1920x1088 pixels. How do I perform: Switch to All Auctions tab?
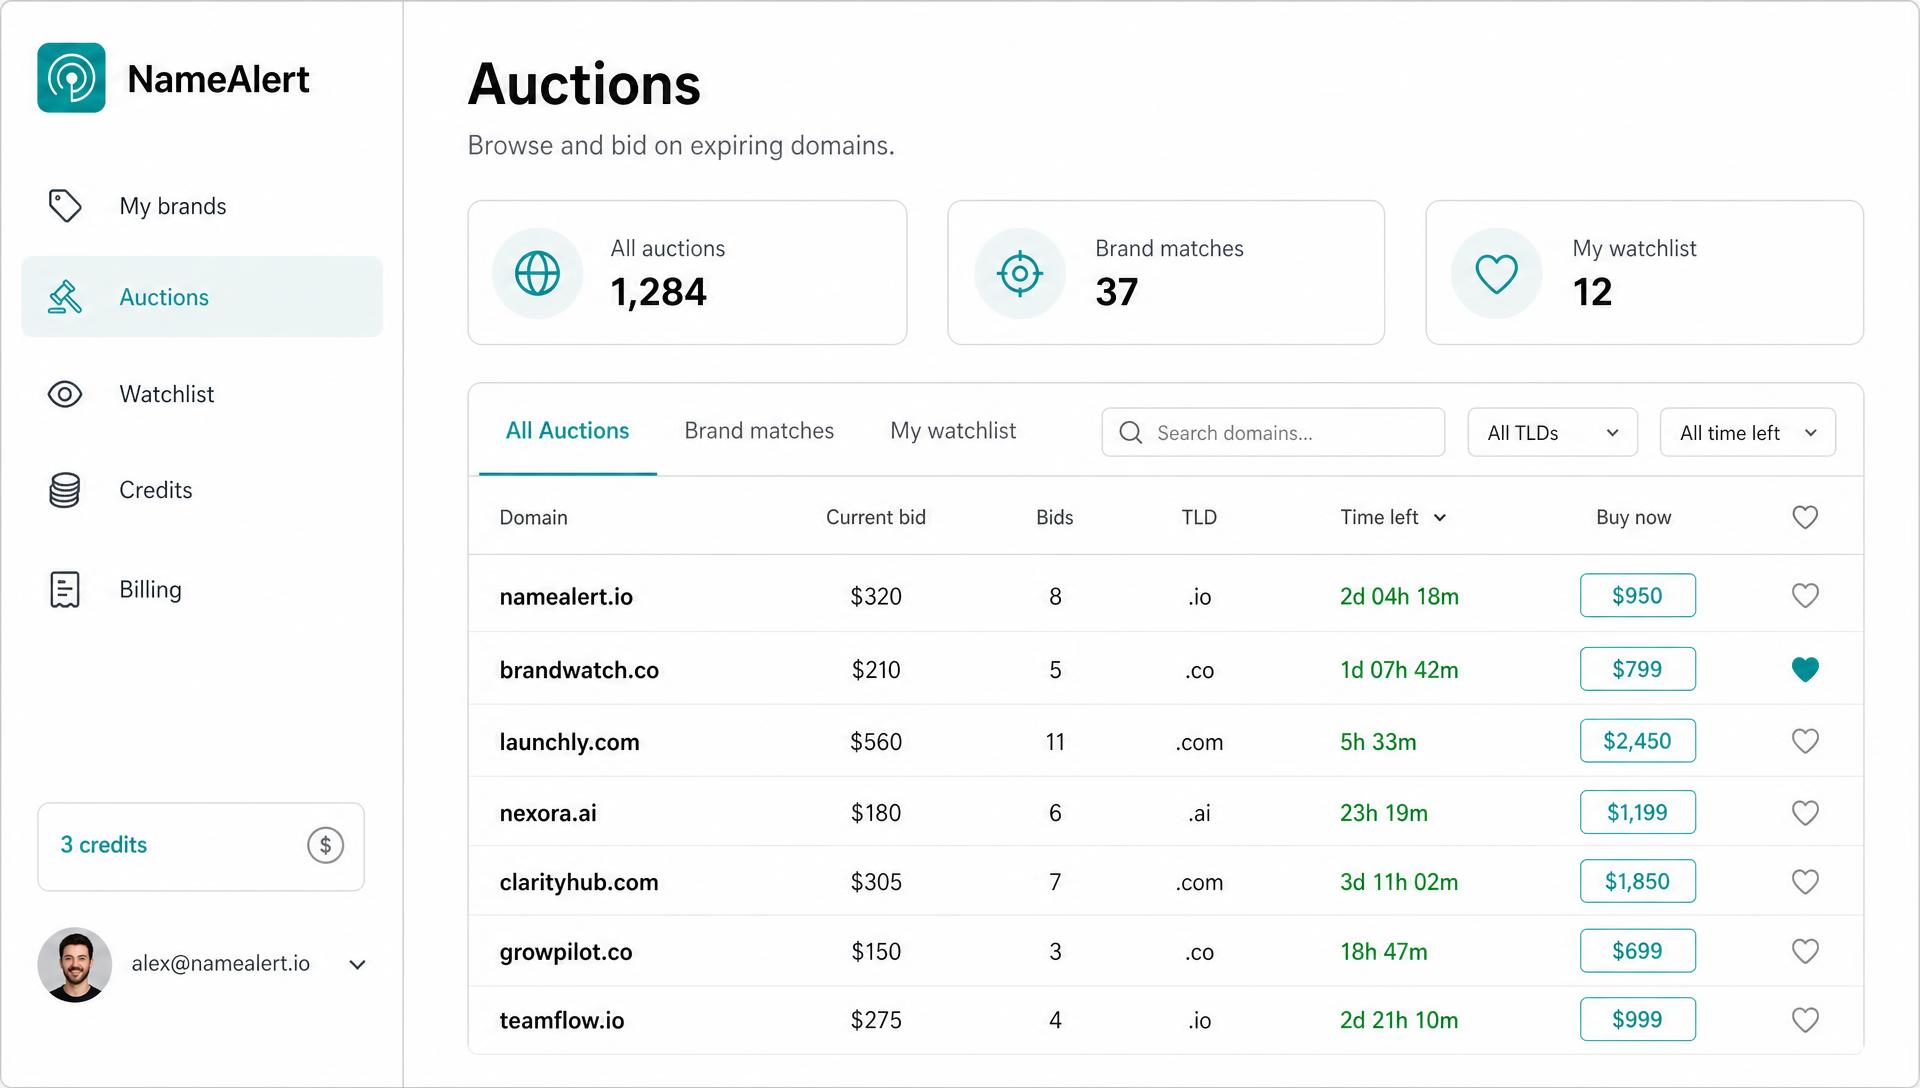coord(567,431)
